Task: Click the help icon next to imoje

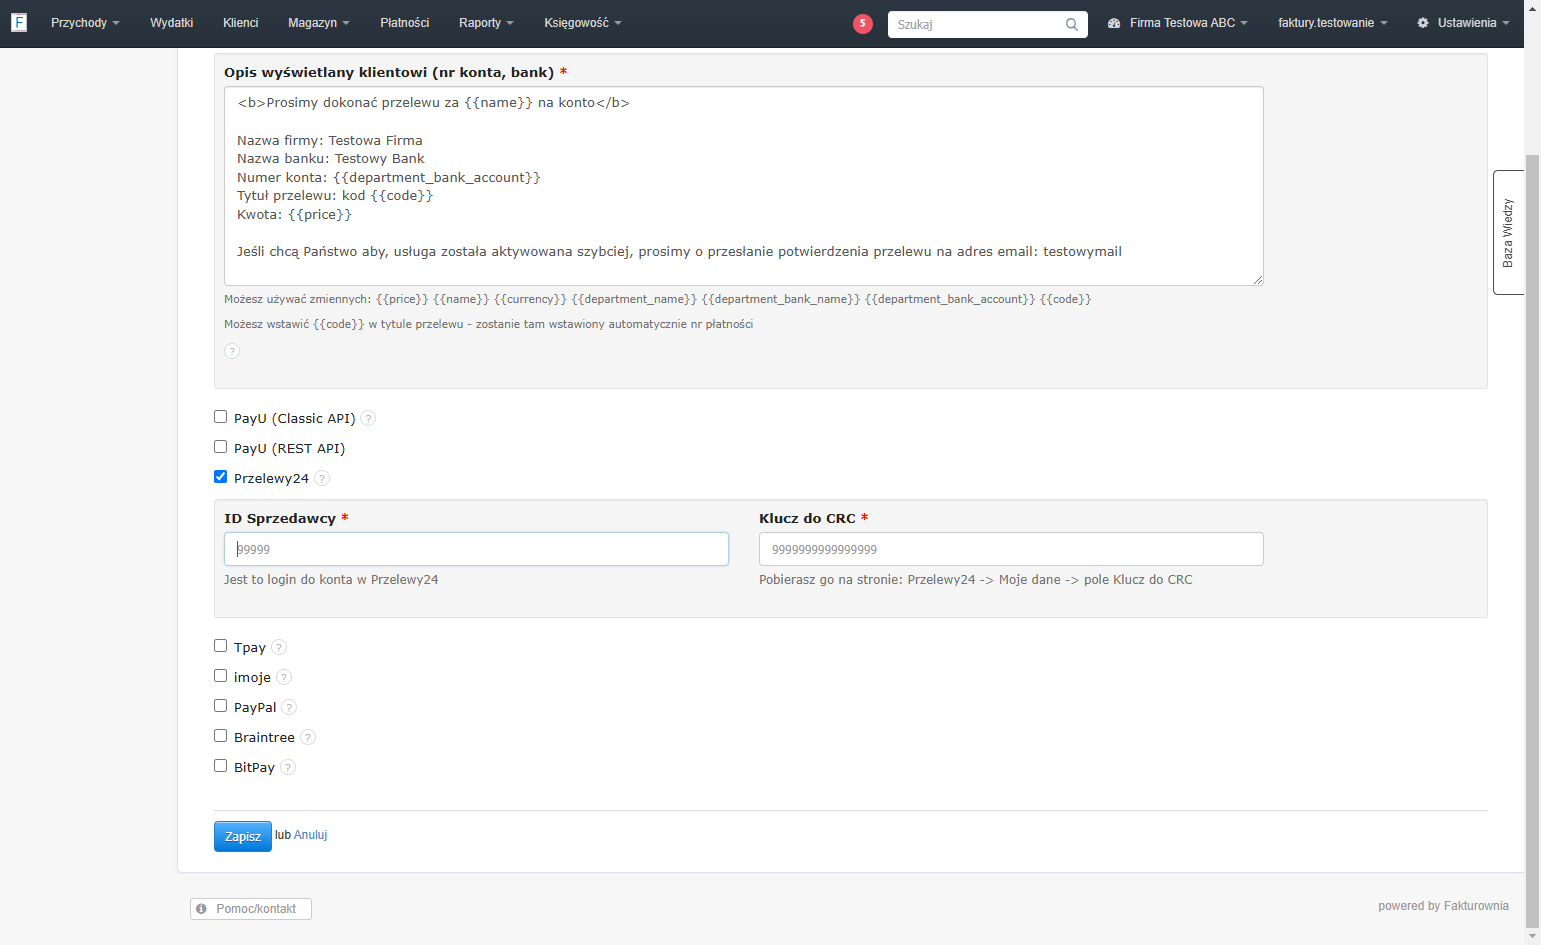Action: pos(284,677)
